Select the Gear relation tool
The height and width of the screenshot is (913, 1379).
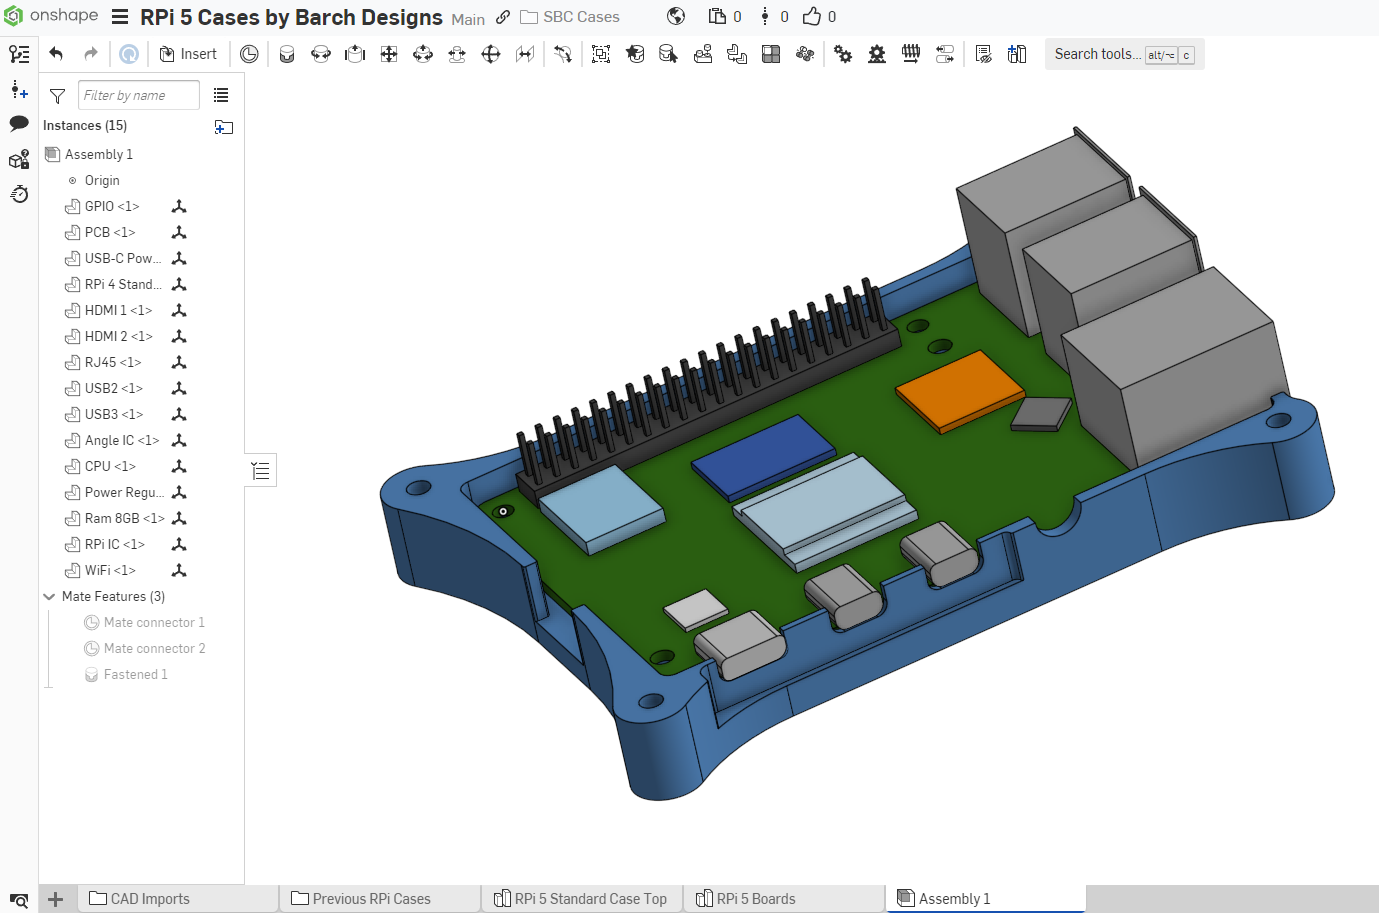click(x=843, y=54)
